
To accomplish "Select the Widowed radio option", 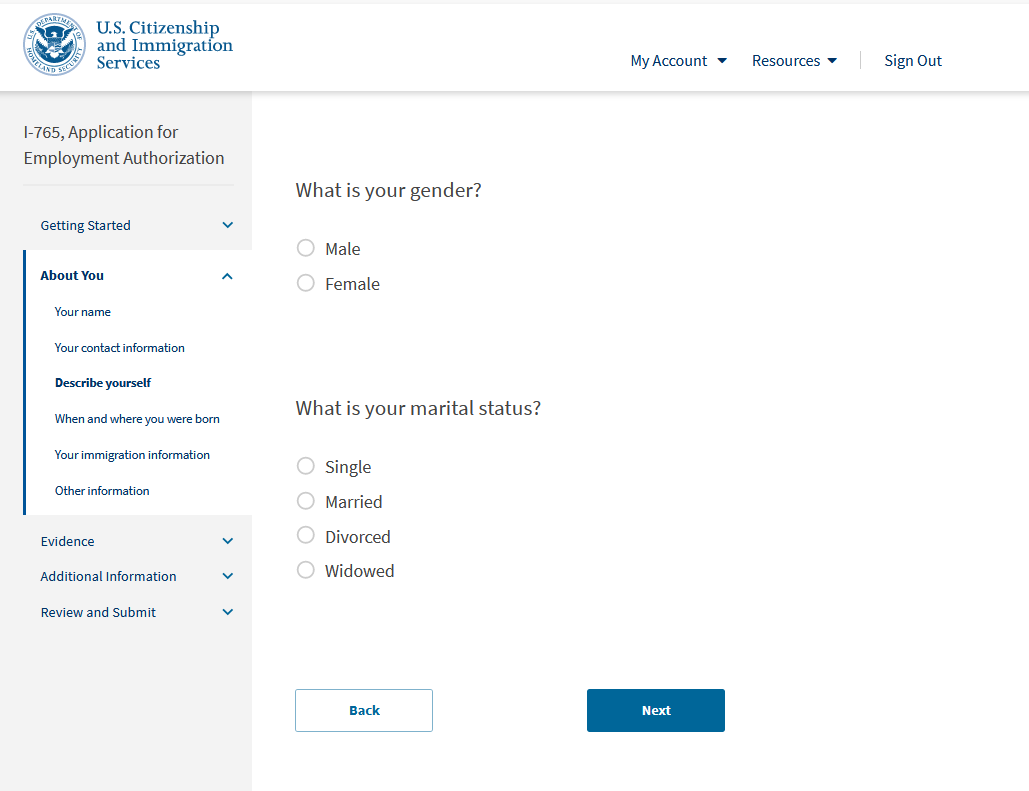I will click(x=306, y=570).
